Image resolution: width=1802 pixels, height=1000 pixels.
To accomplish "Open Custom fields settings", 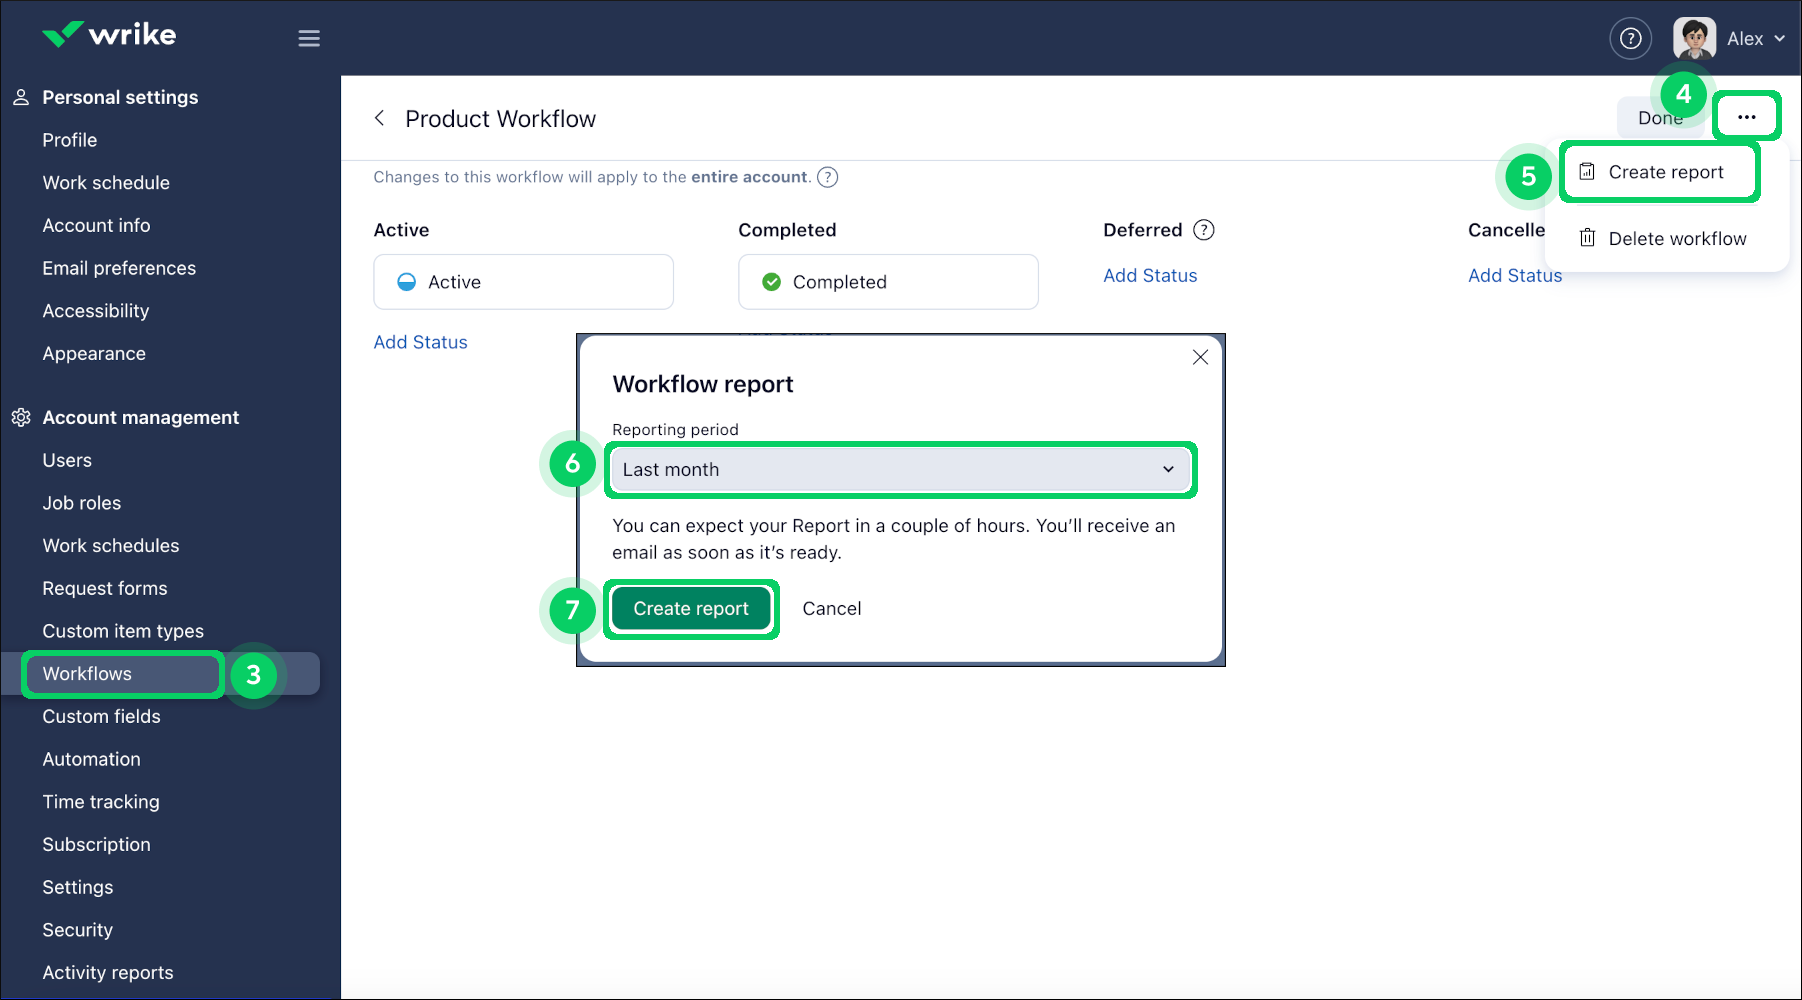I will tap(101, 716).
